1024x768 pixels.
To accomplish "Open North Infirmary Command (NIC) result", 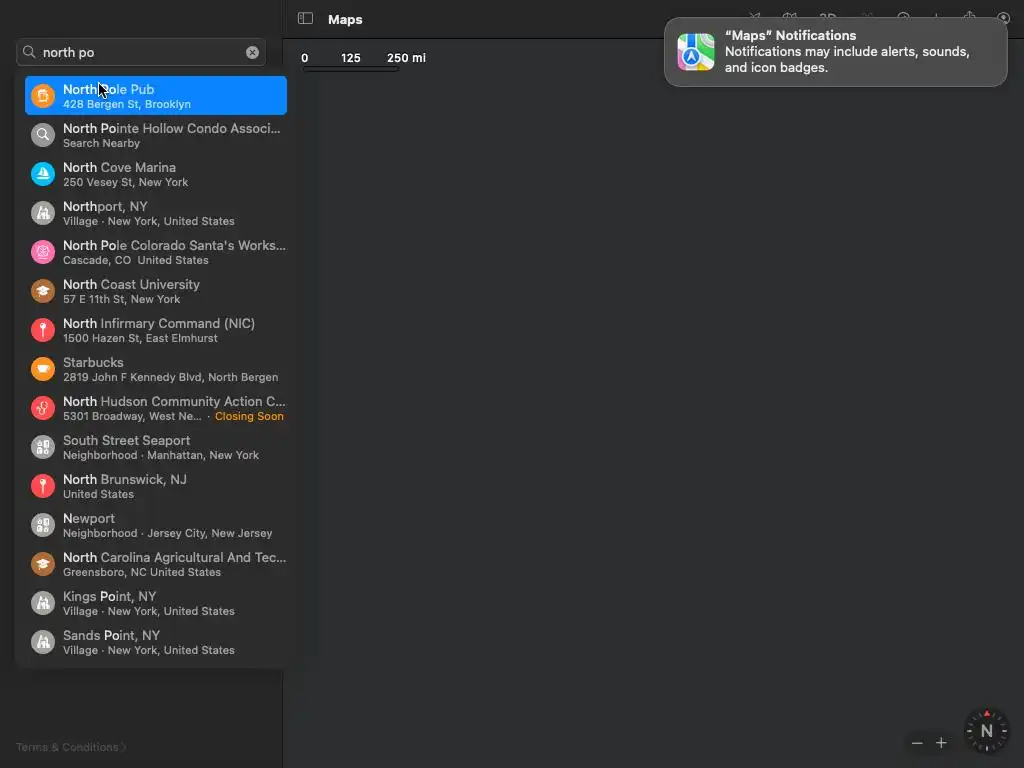I will click(x=155, y=330).
